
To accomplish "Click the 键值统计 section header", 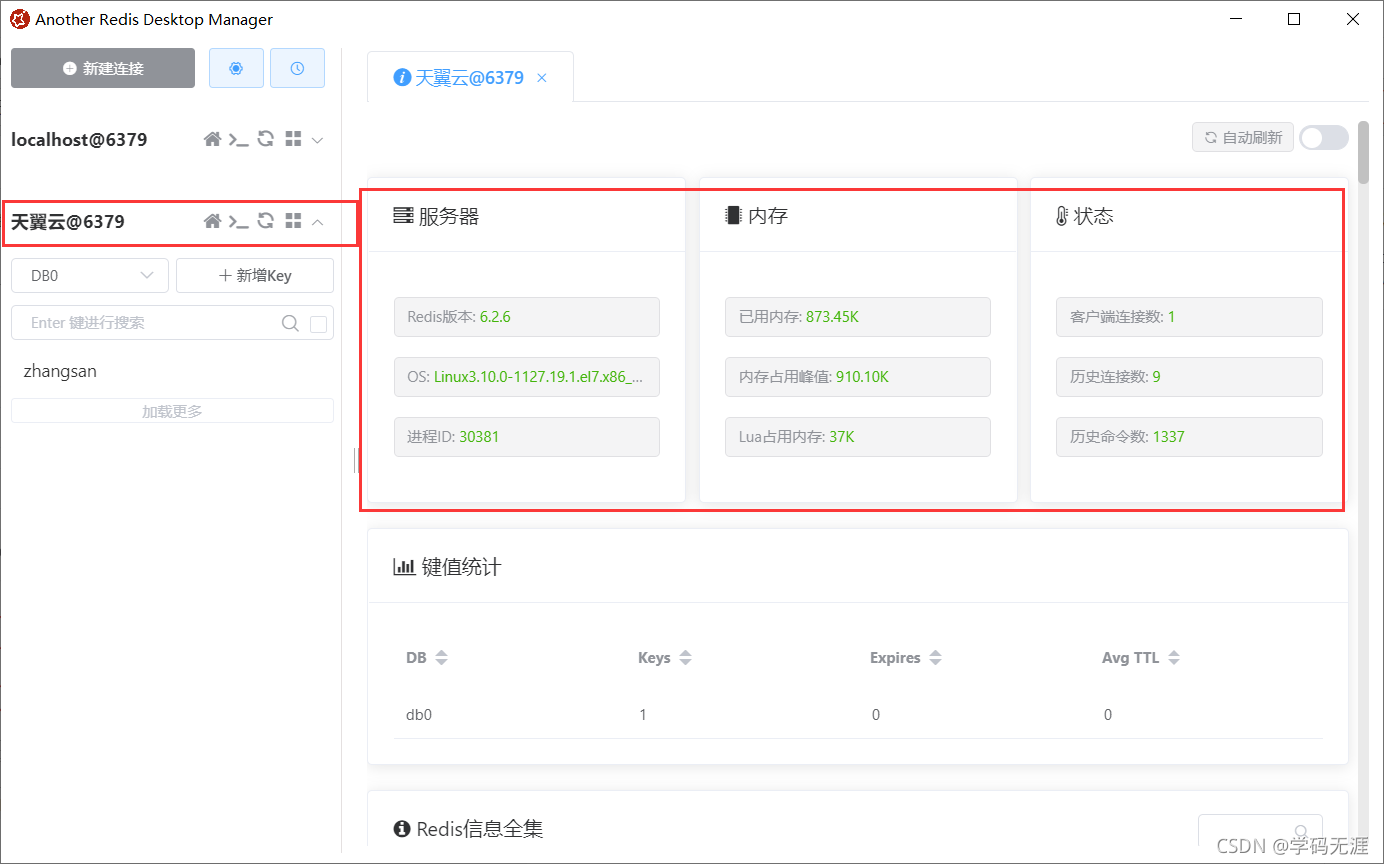I will click(x=858, y=567).
